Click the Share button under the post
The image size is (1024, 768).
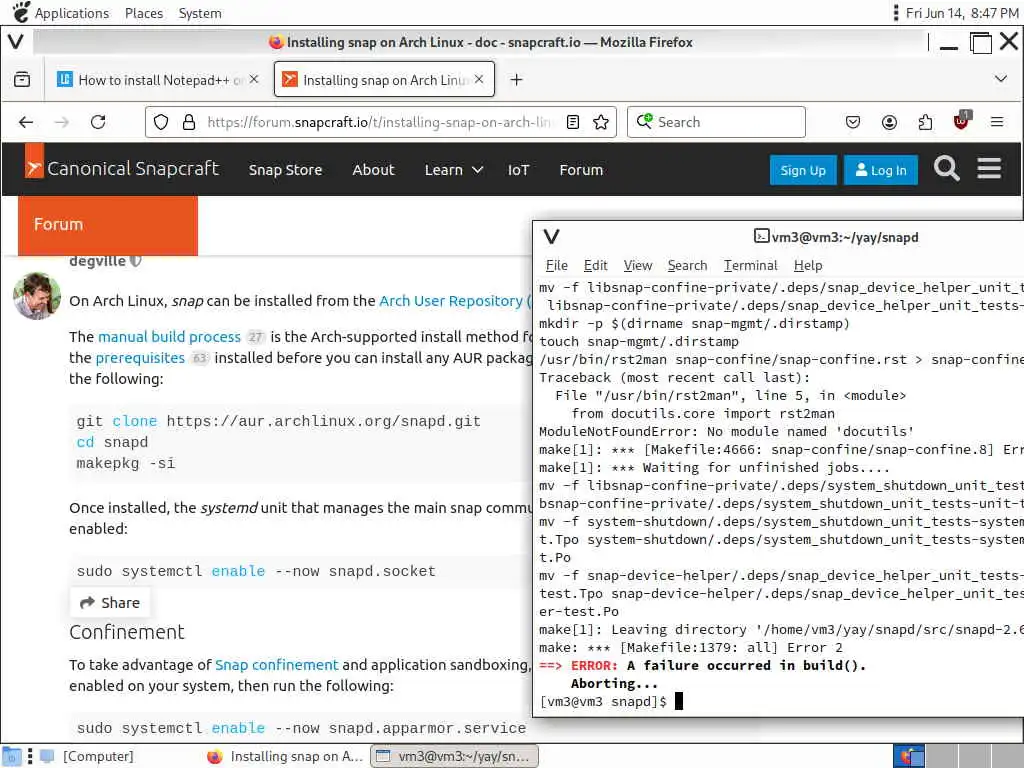[110, 602]
